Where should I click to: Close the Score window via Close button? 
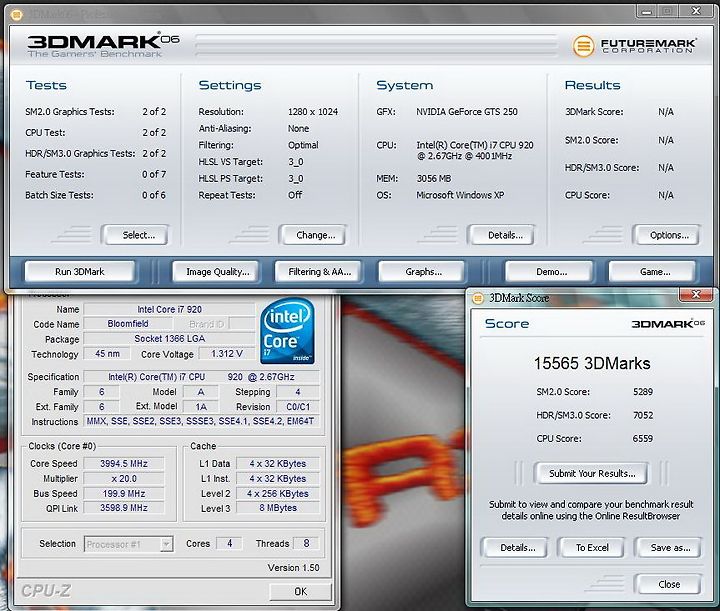669,584
